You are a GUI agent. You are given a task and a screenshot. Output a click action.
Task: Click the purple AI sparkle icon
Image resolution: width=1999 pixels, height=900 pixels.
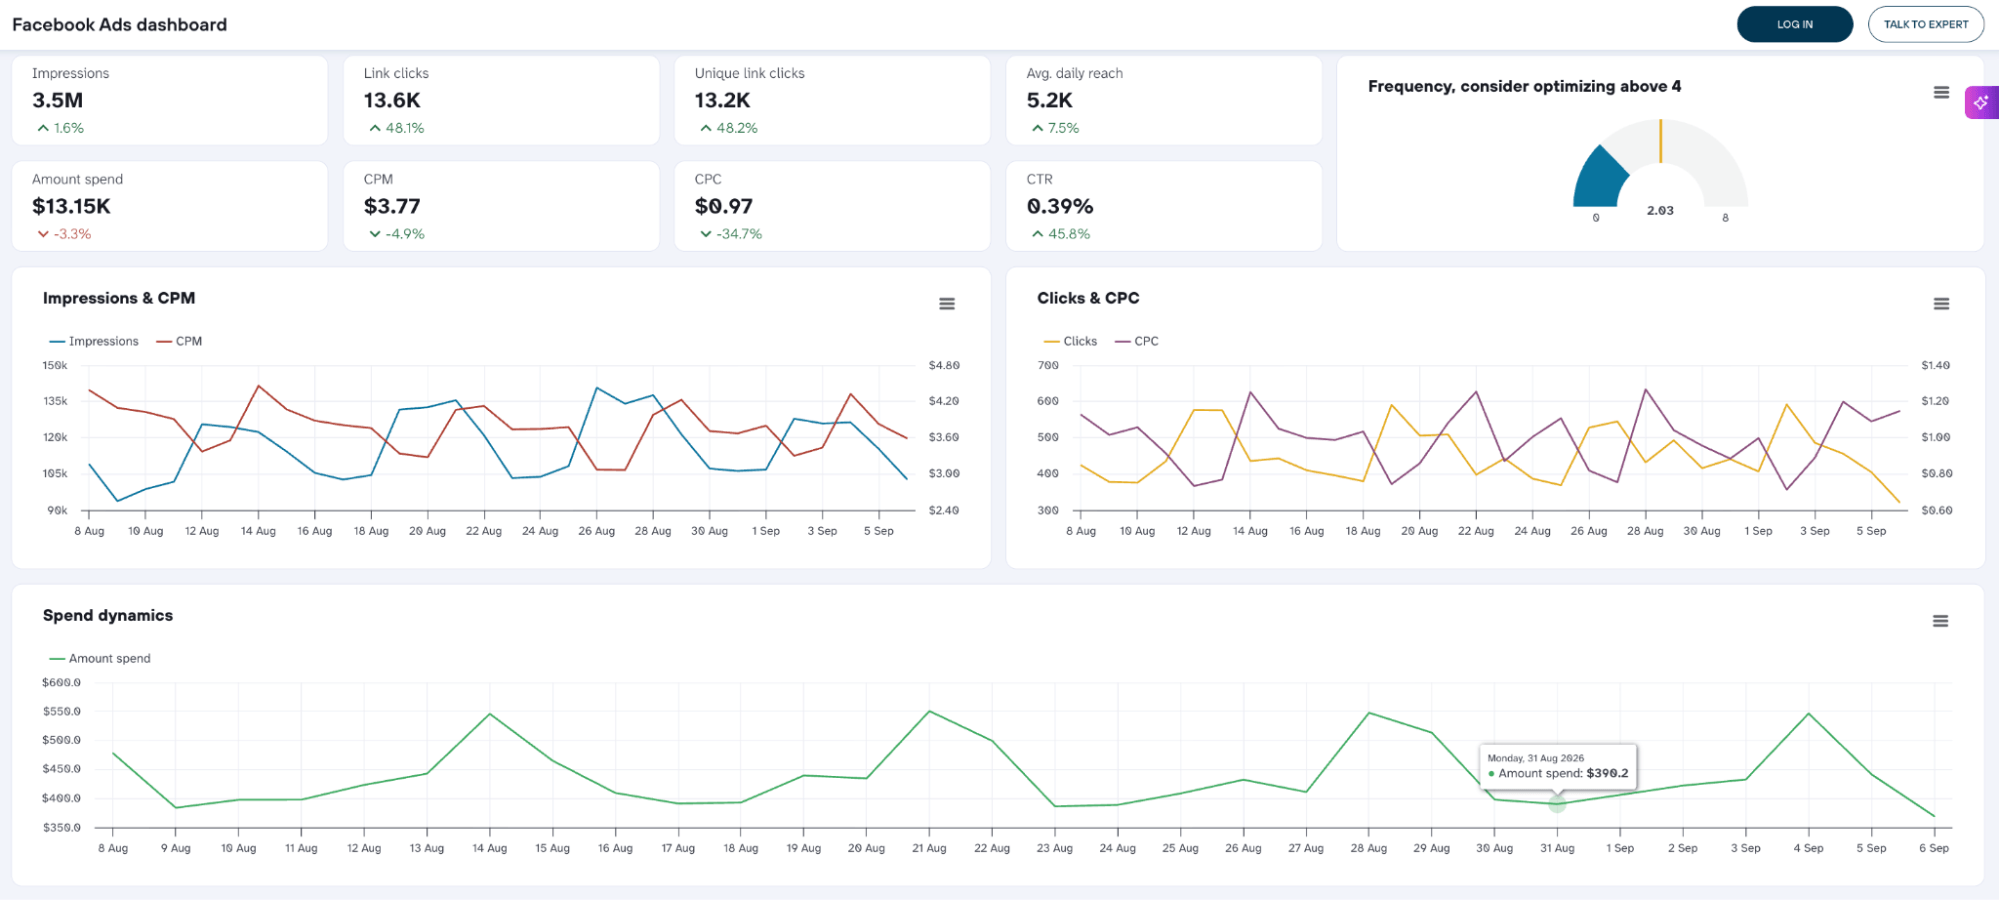click(1981, 102)
